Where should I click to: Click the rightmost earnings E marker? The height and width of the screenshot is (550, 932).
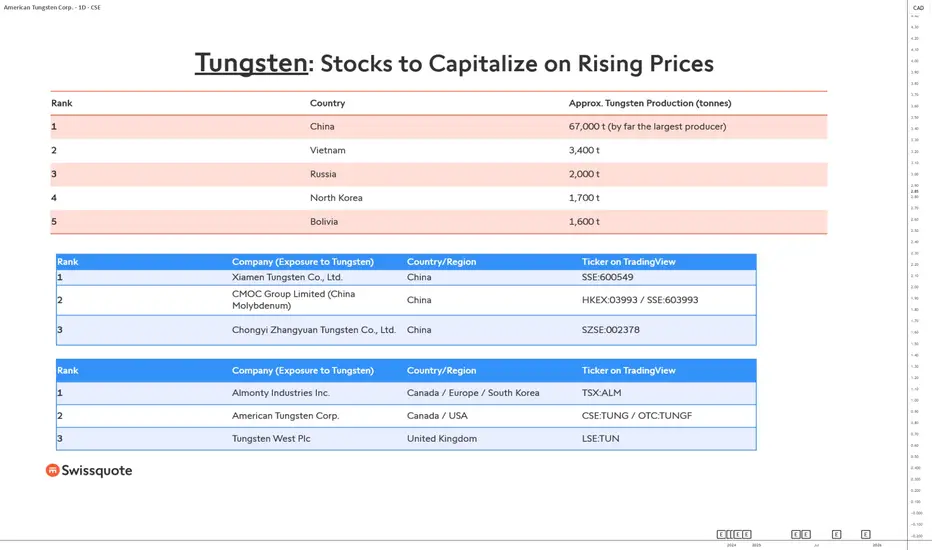[866, 535]
